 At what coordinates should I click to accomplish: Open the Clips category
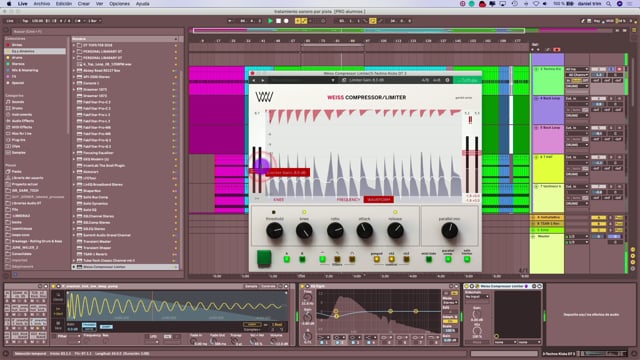pyautogui.click(x=16, y=146)
